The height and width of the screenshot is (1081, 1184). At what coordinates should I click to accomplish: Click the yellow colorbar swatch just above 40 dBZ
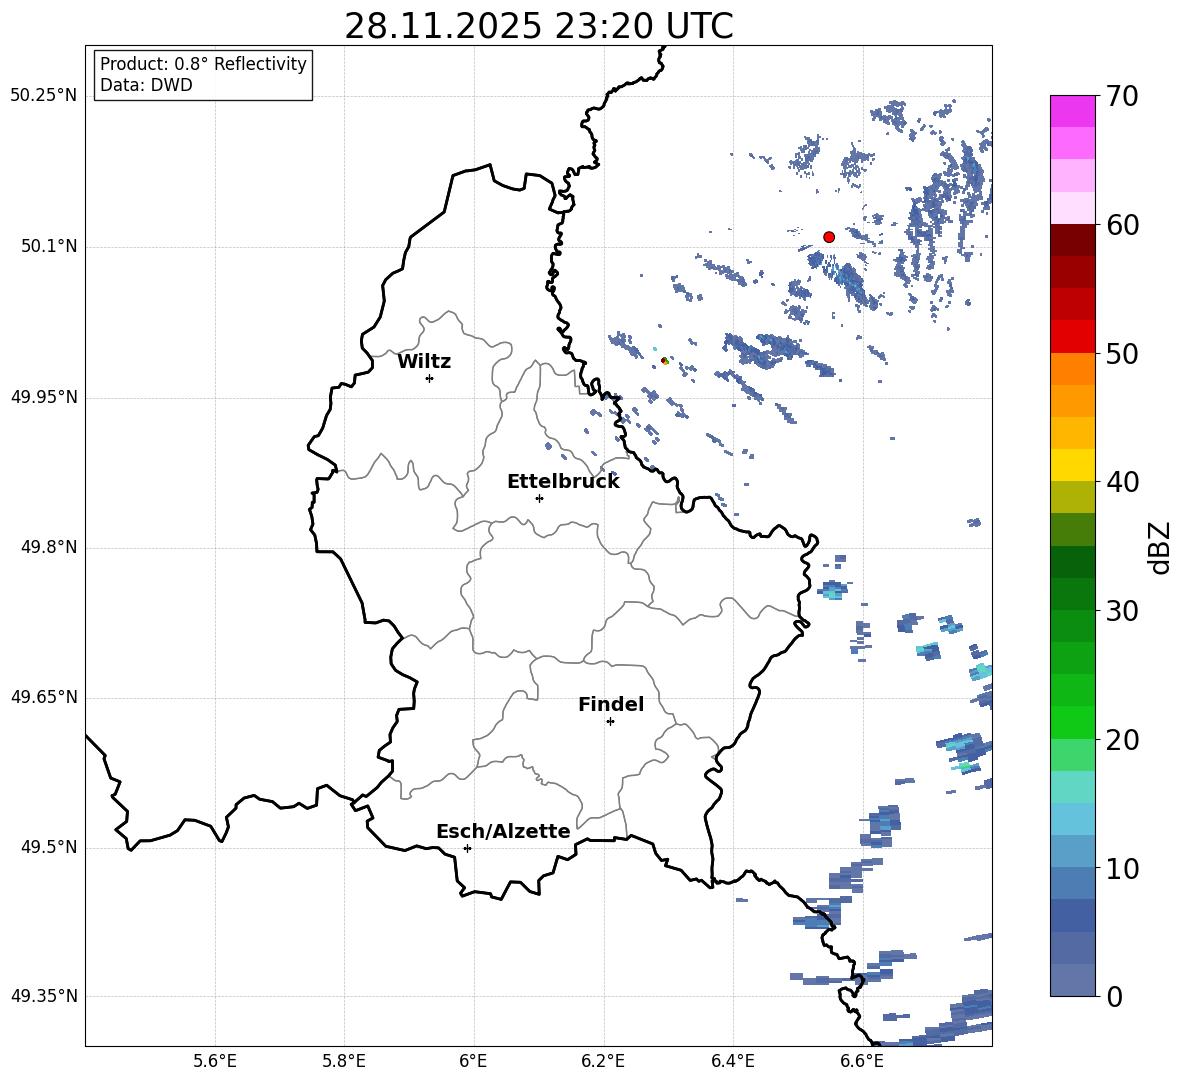[1073, 465]
